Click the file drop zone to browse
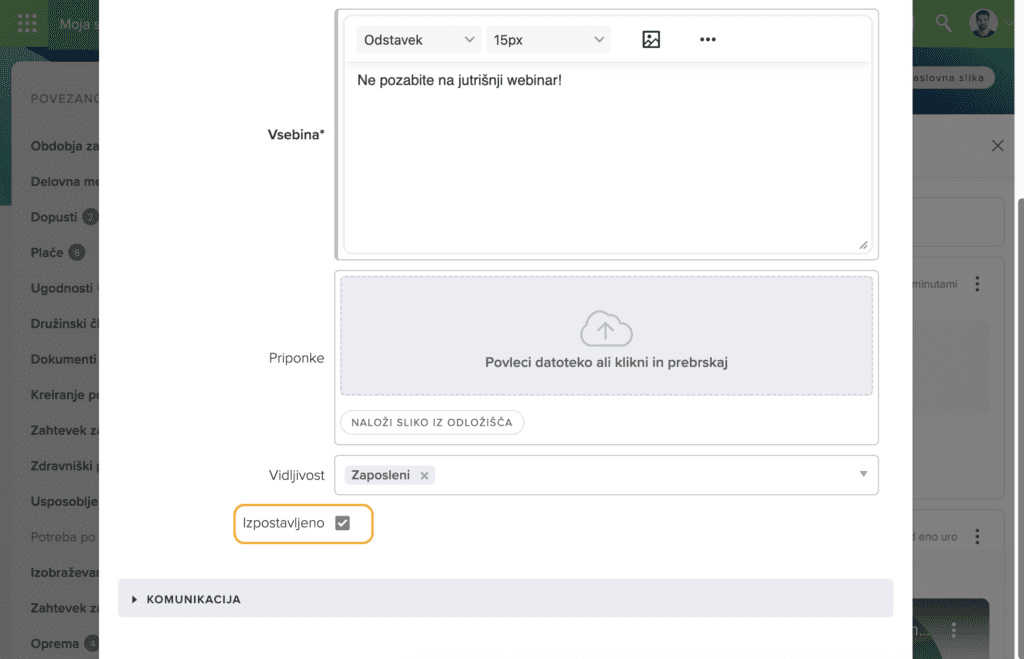 [x=606, y=362]
